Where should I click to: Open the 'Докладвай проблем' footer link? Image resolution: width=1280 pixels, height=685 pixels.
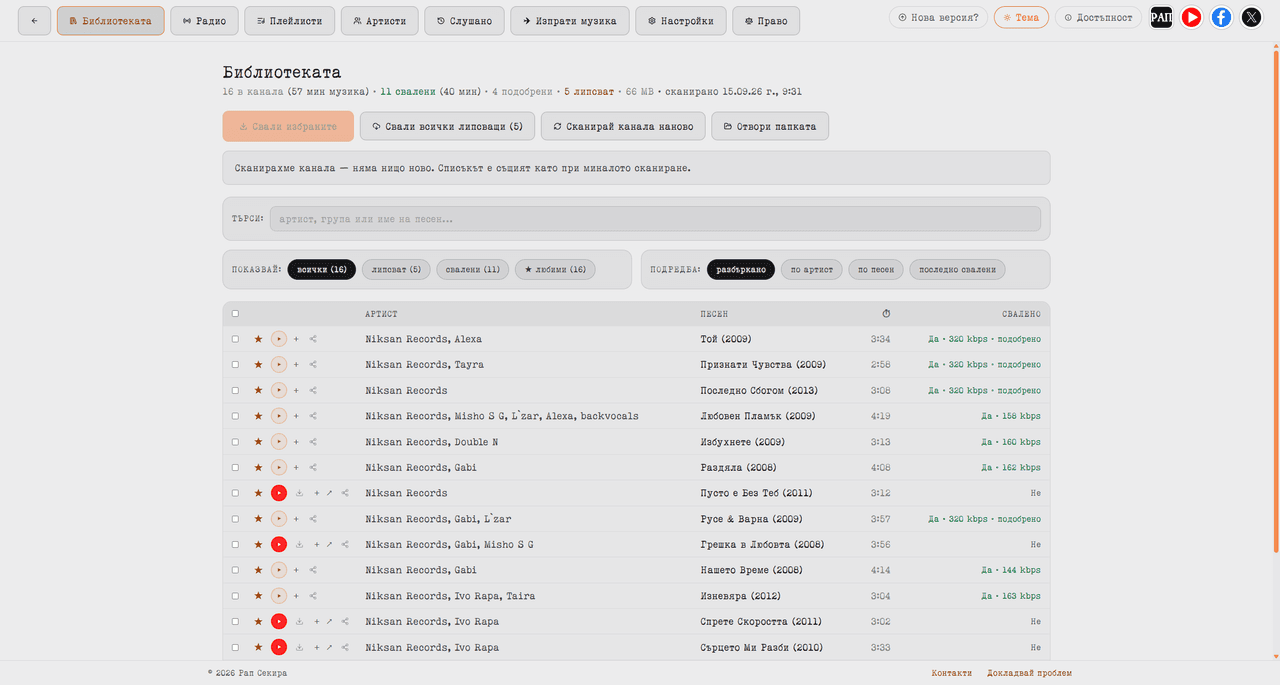pos(1029,673)
